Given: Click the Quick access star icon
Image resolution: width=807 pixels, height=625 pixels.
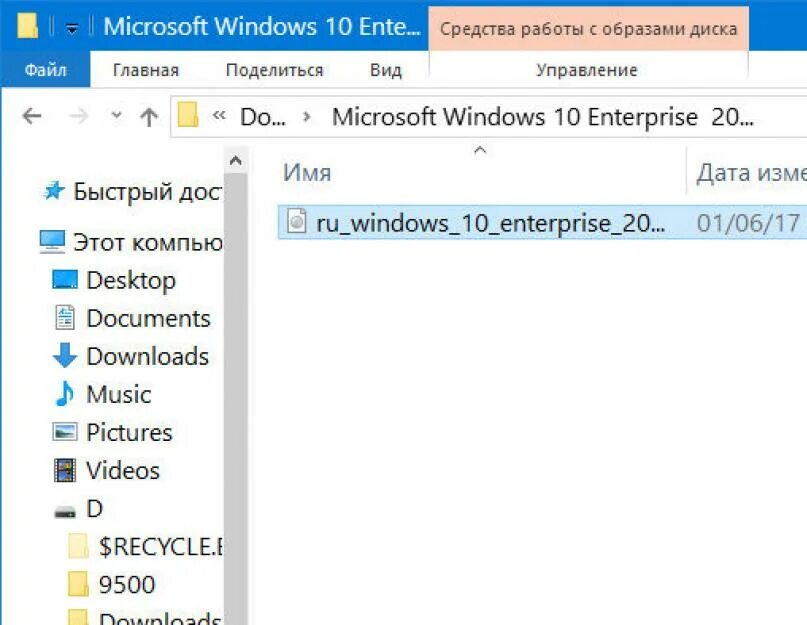Looking at the screenshot, I should (54, 190).
